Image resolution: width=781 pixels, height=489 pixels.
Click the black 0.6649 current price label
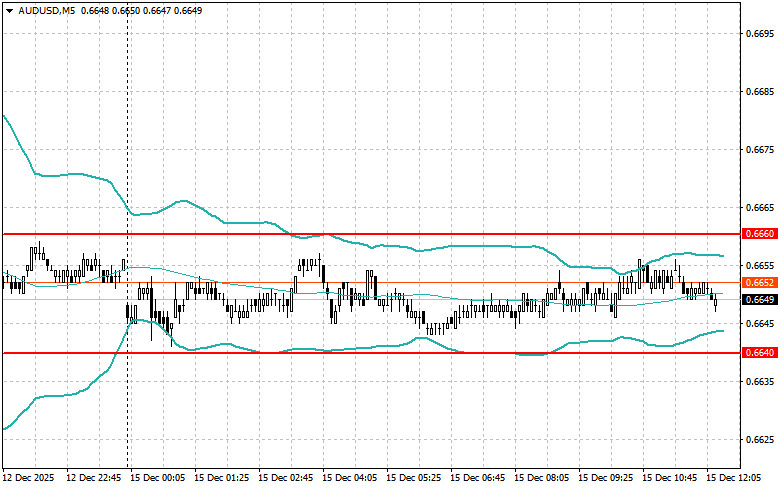(x=760, y=300)
